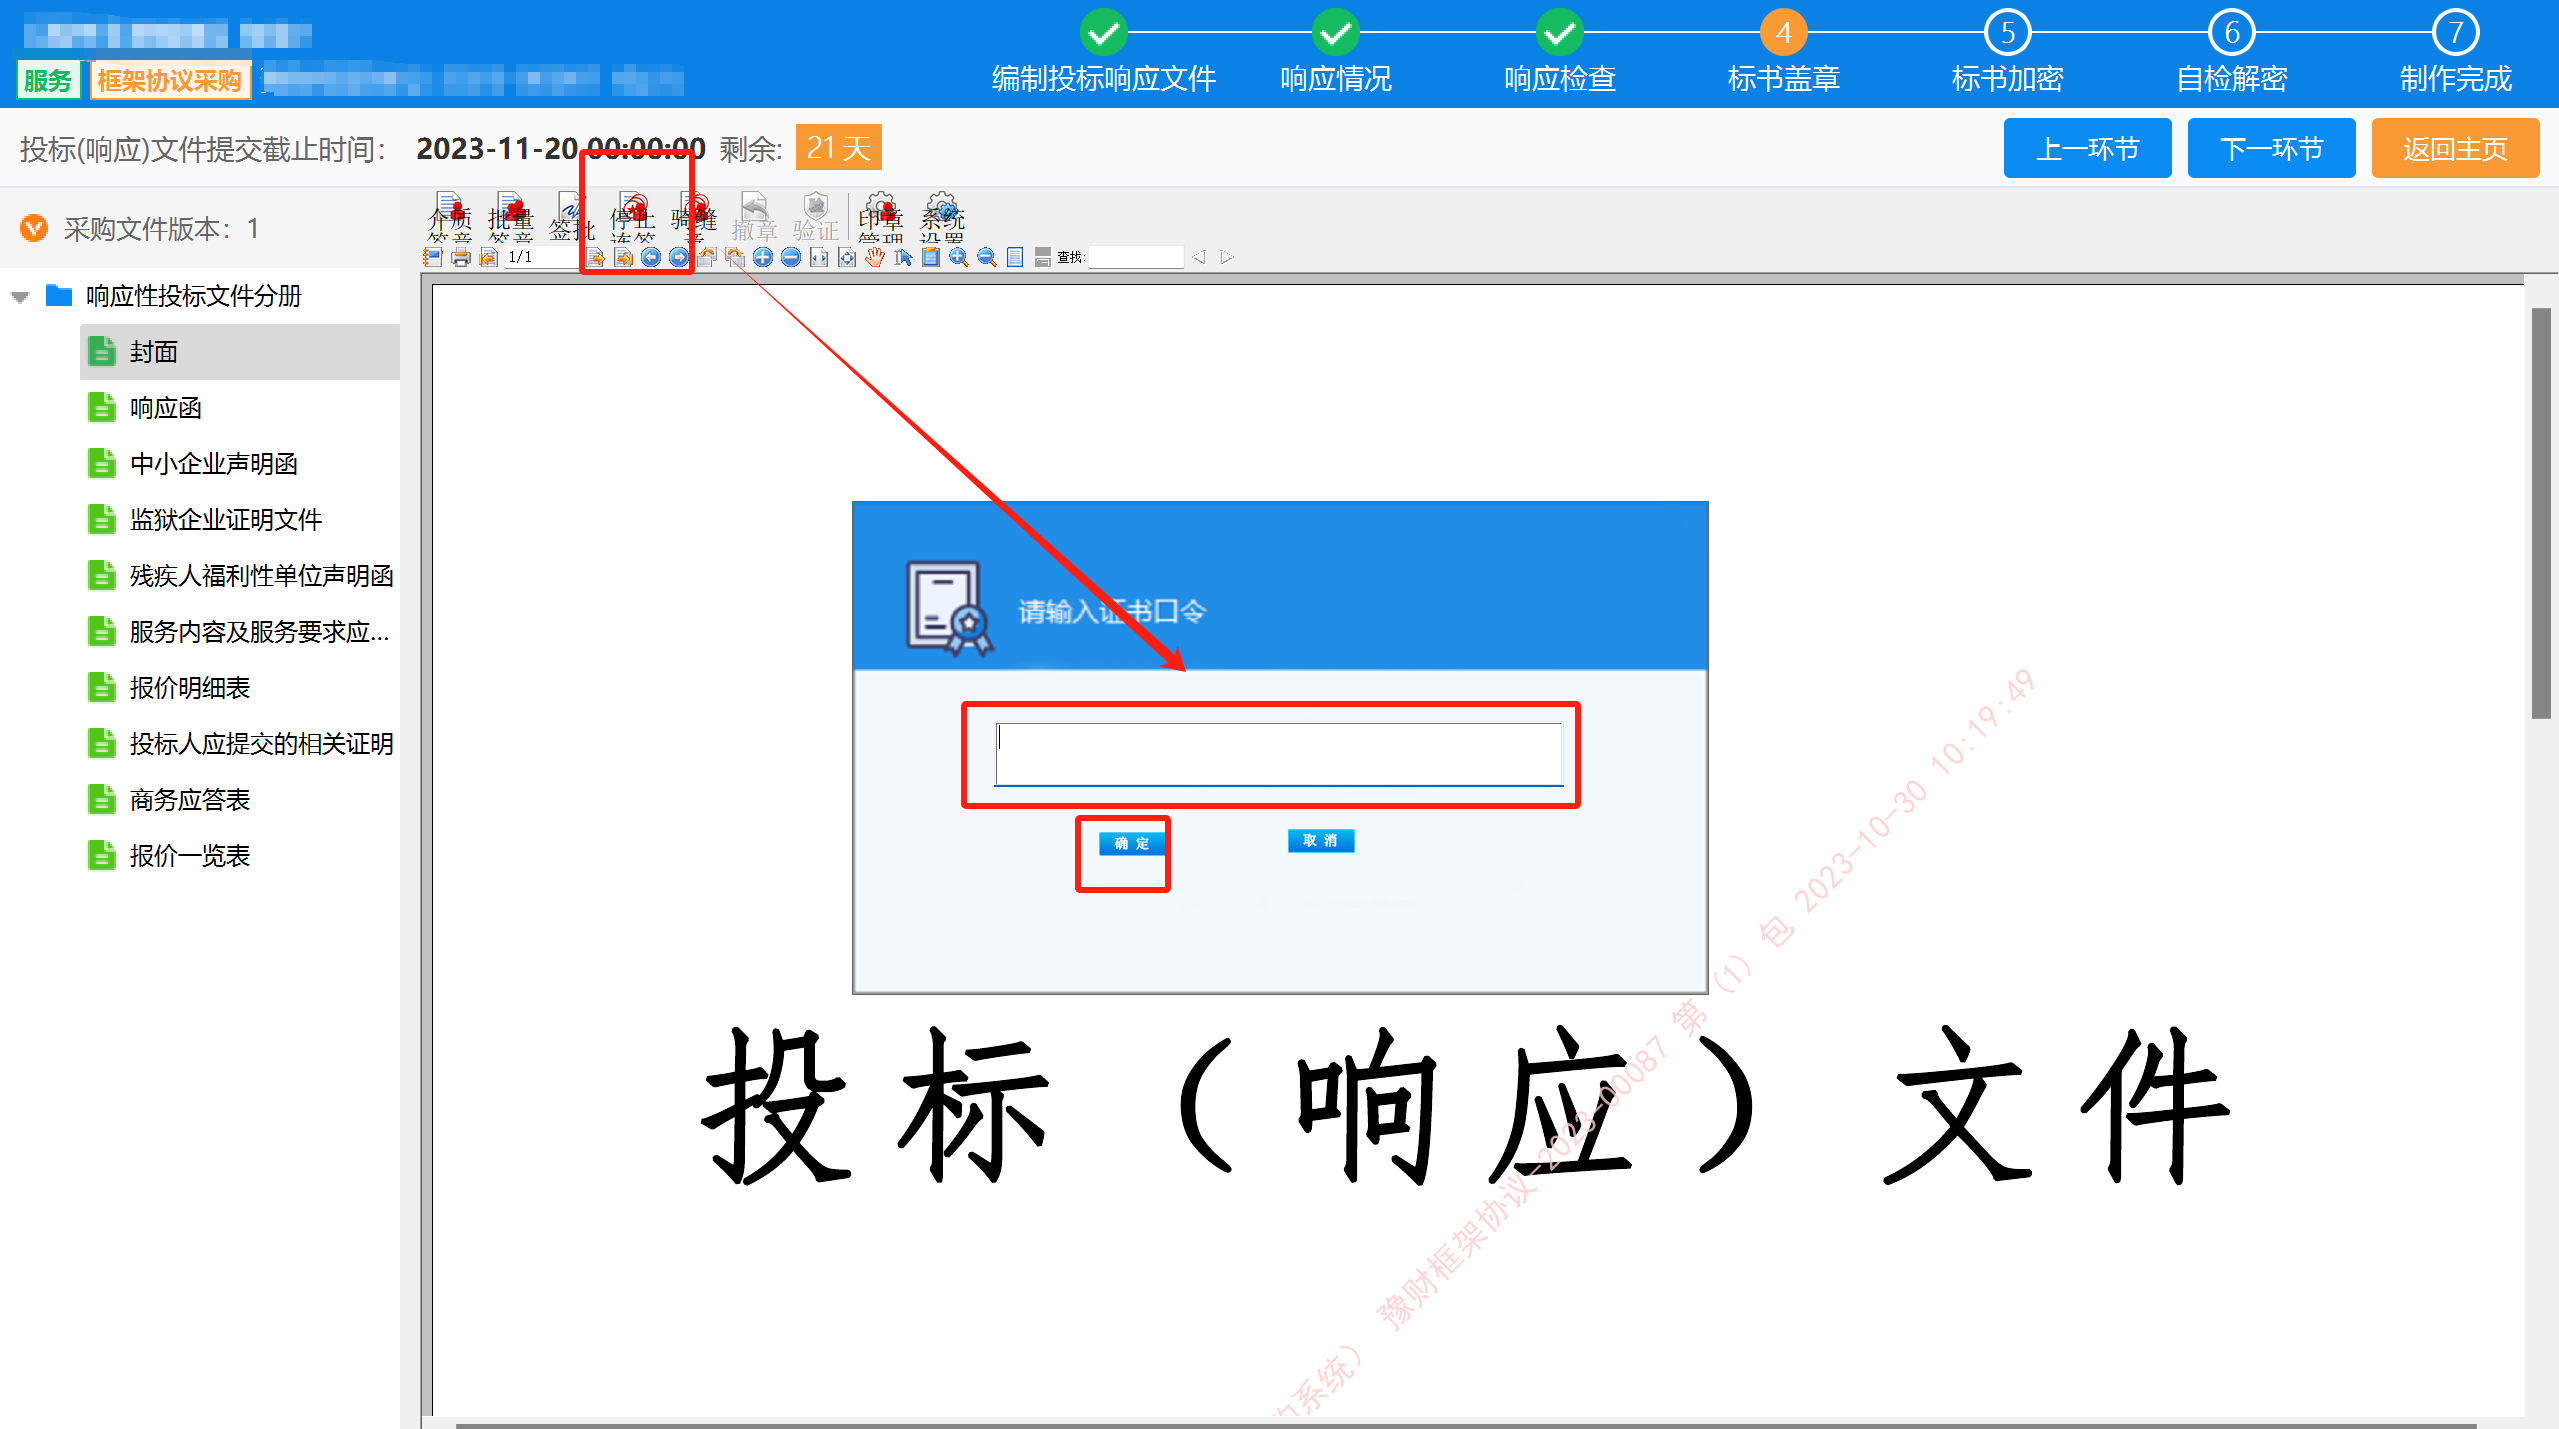Screen dimensions: 2559x1429
Task: Click the 介质签章 stamp icon
Action: tap(450, 217)
